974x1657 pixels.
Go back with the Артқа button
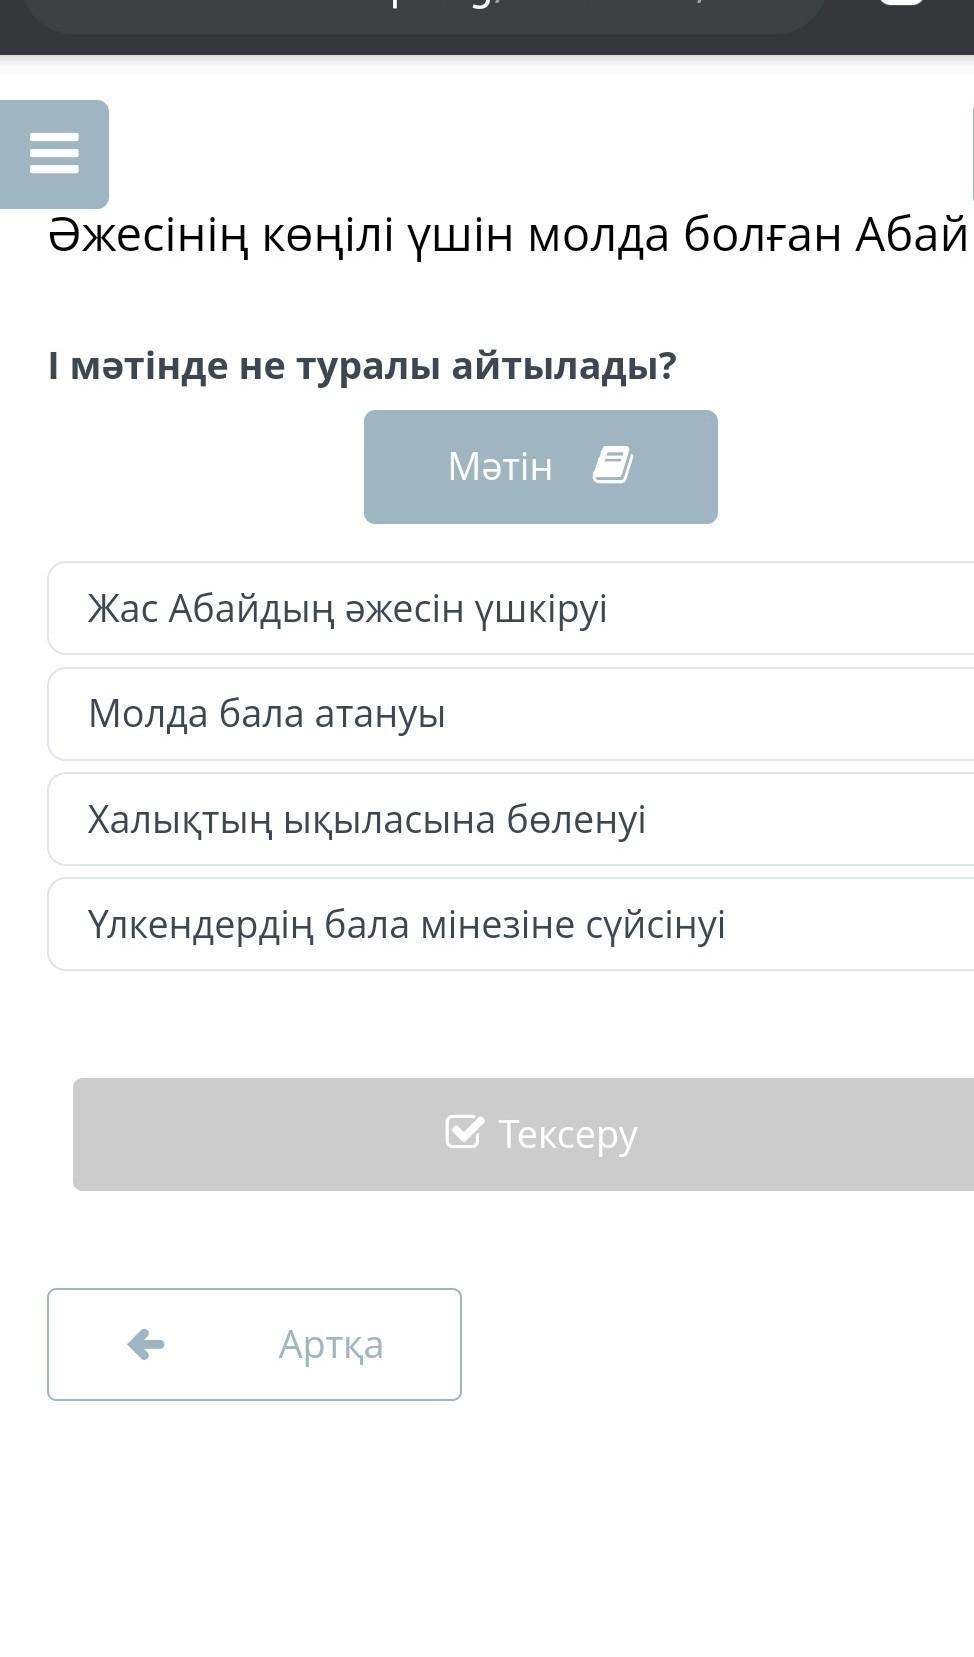coord(254,1344)
